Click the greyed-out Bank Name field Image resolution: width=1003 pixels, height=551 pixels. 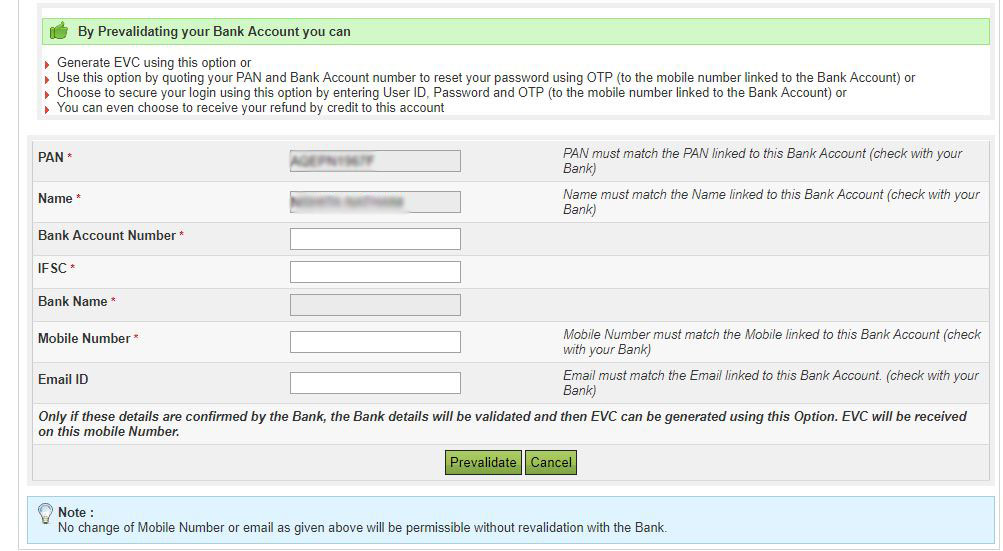coord(375,305)
